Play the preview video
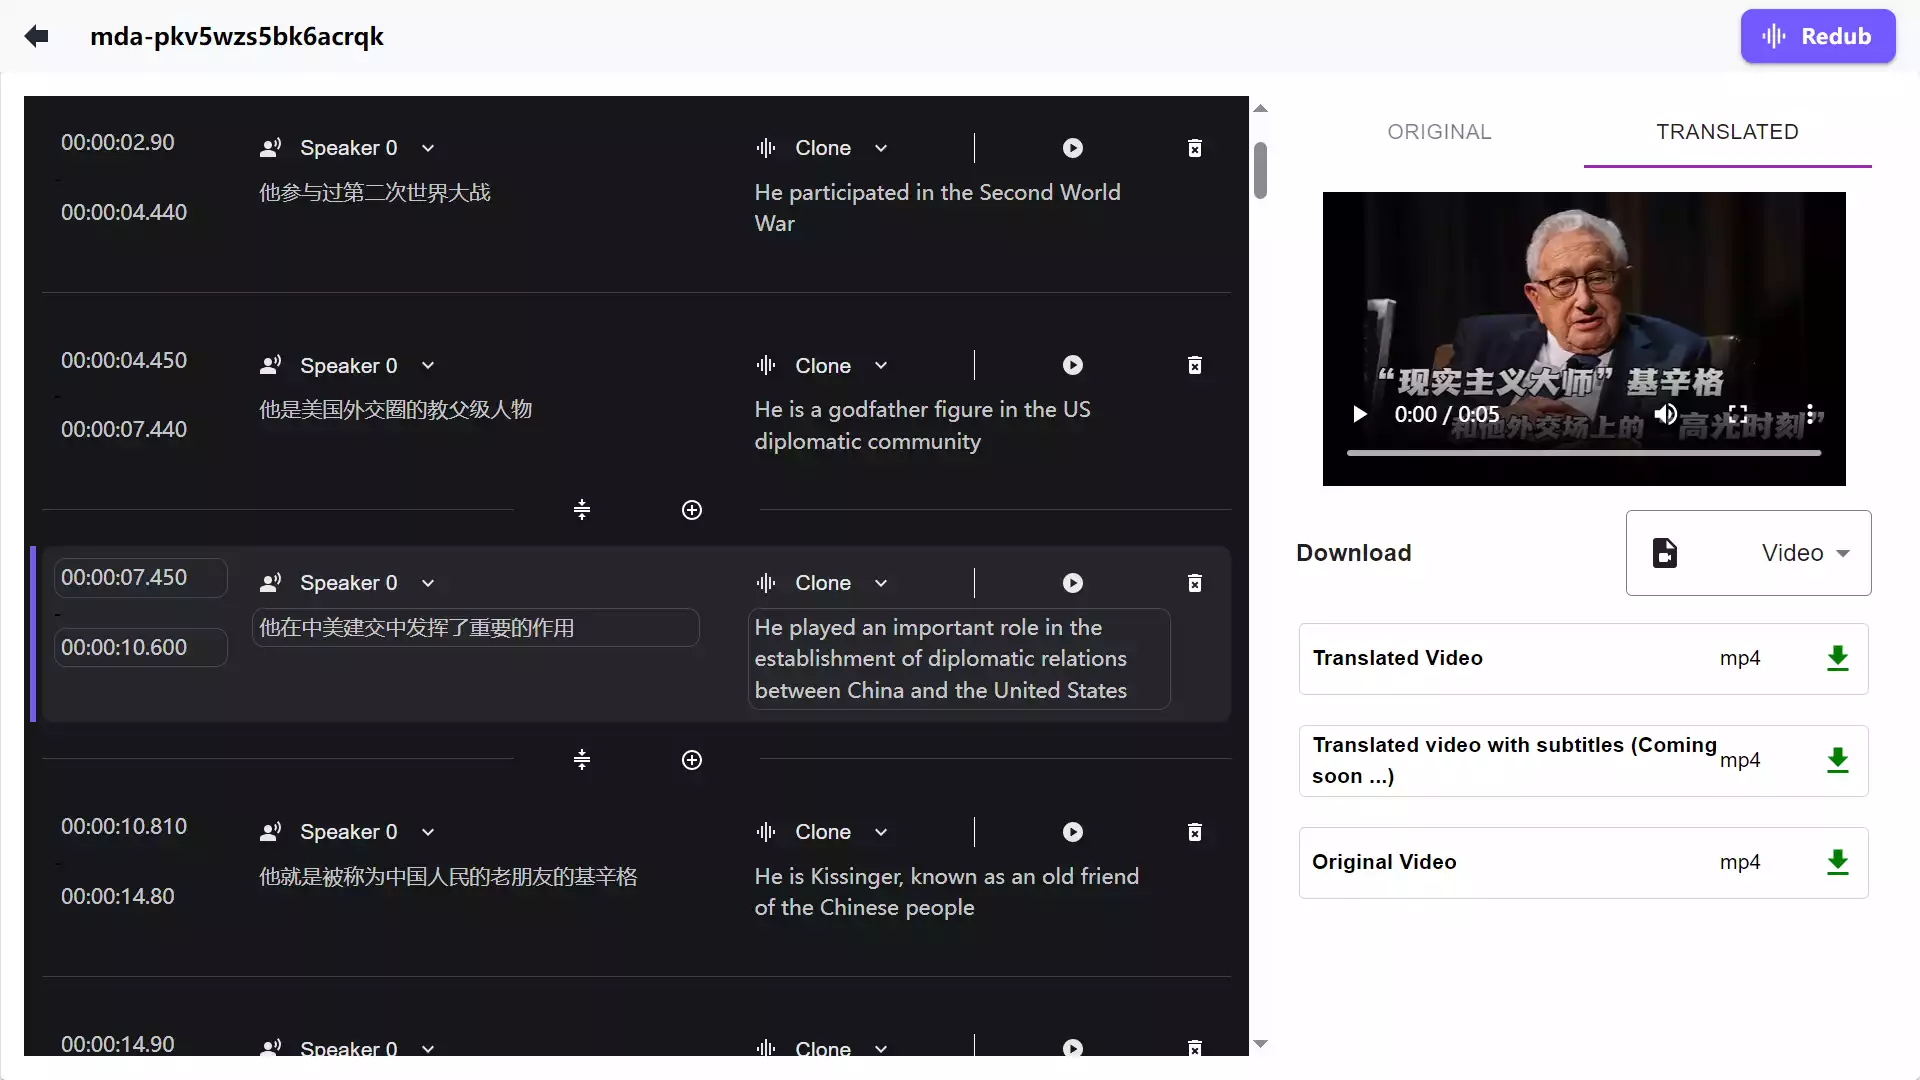 pos(1359,414)
